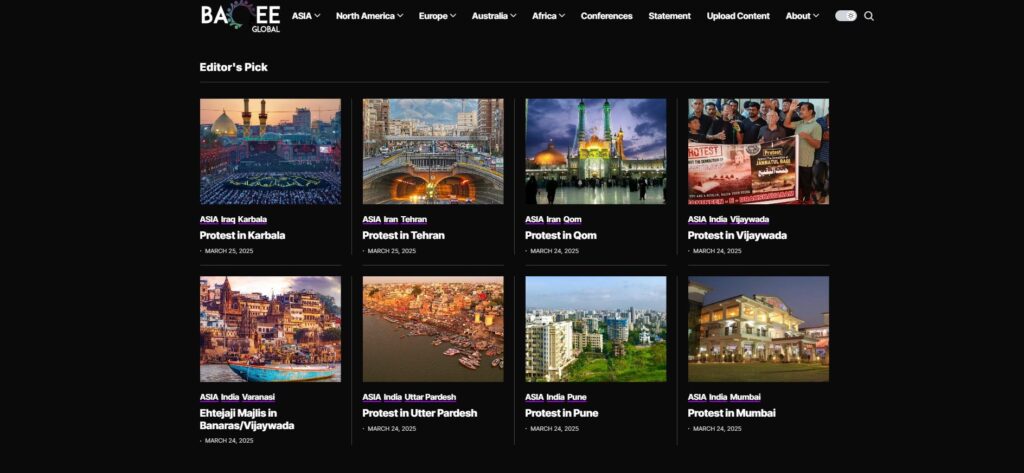The image size is (1024, 473).
Task: Click the search magnifier icon in header
Action: pos(869,16)
